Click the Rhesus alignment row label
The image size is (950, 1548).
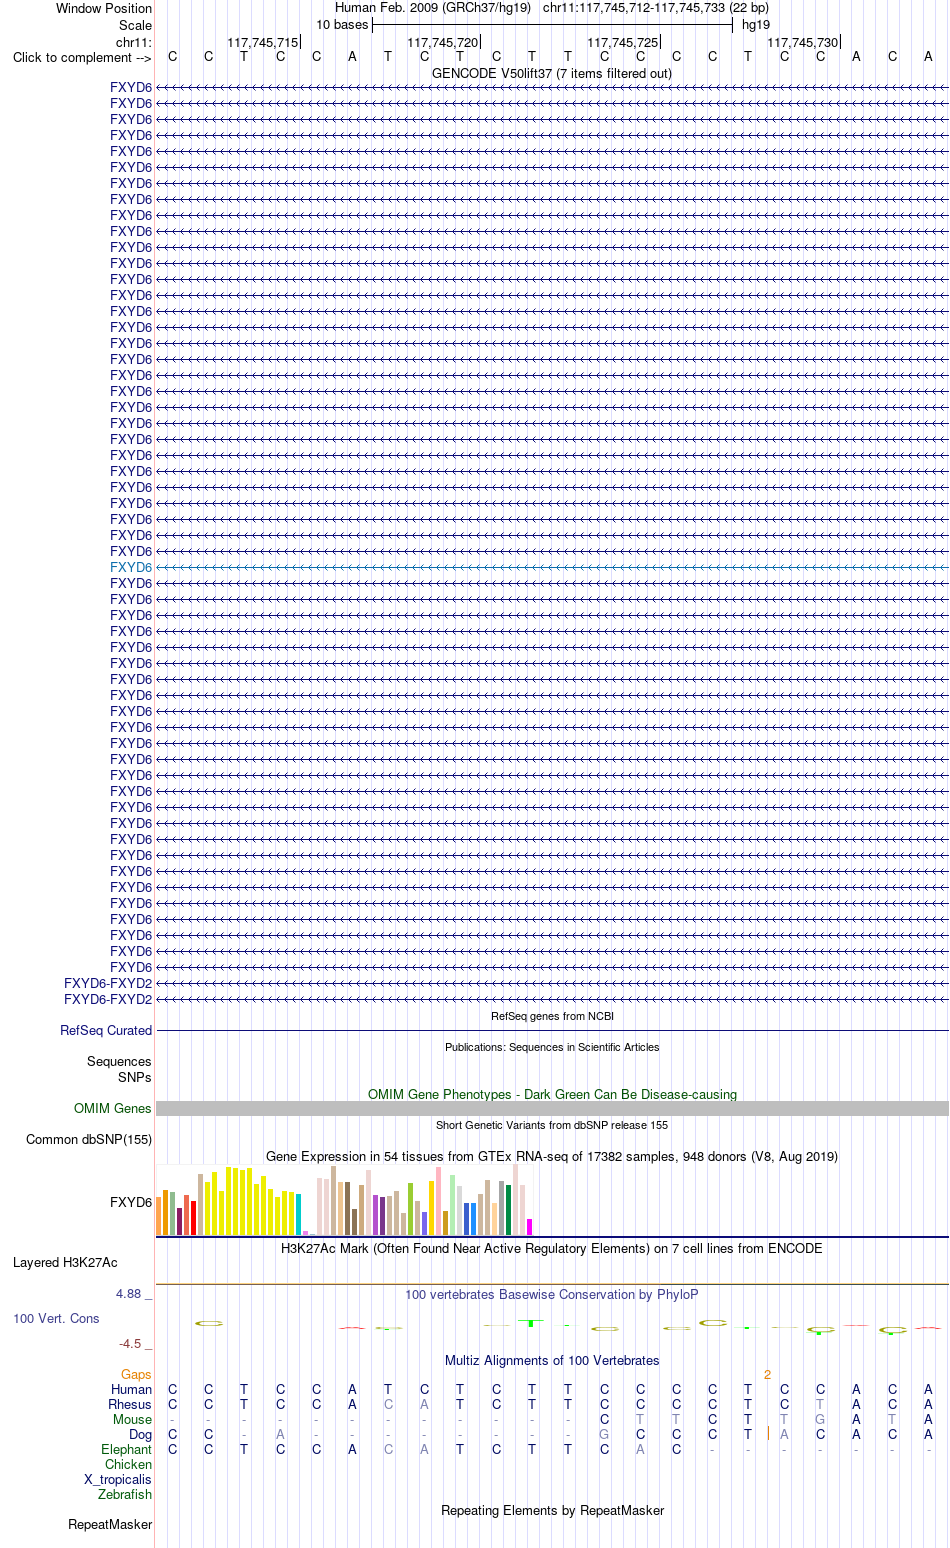(x=130, y=1404)
